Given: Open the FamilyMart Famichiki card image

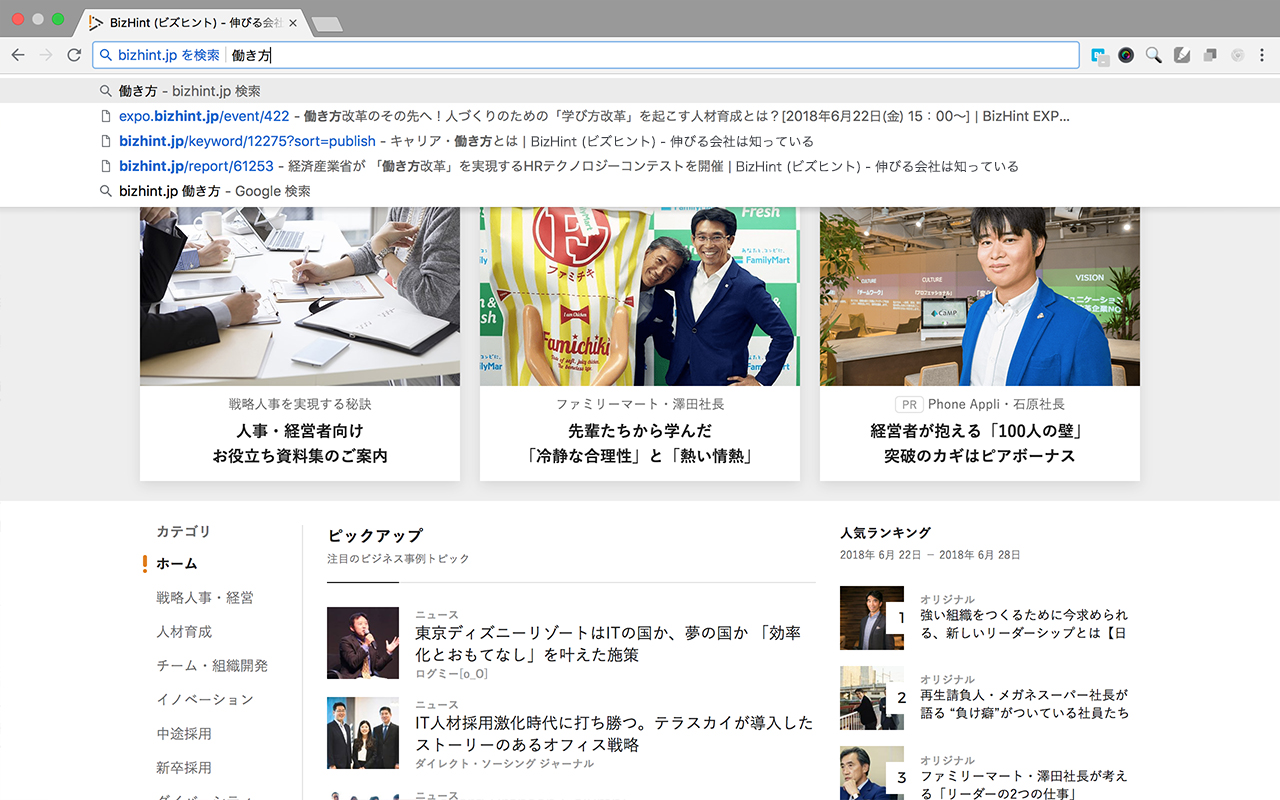Looking at the screenshot, I should (640, 296).
